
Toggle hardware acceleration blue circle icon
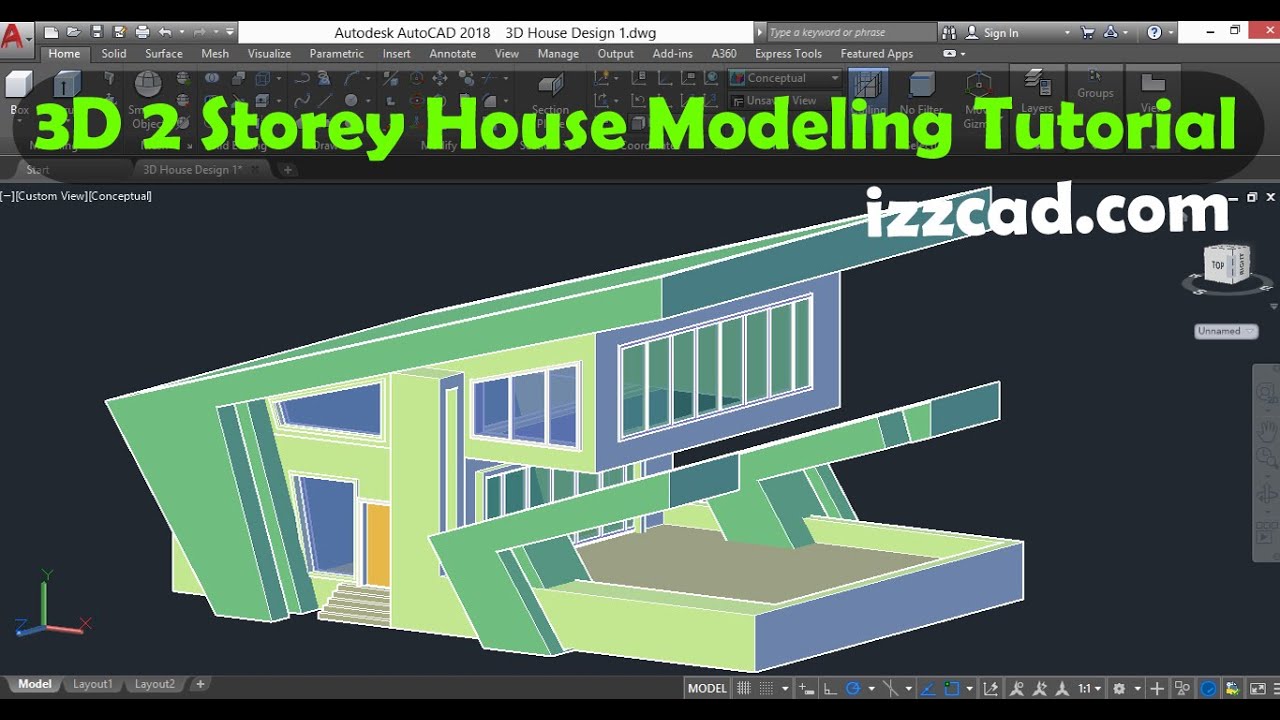pyautogui.click(x=1208, y=688)
